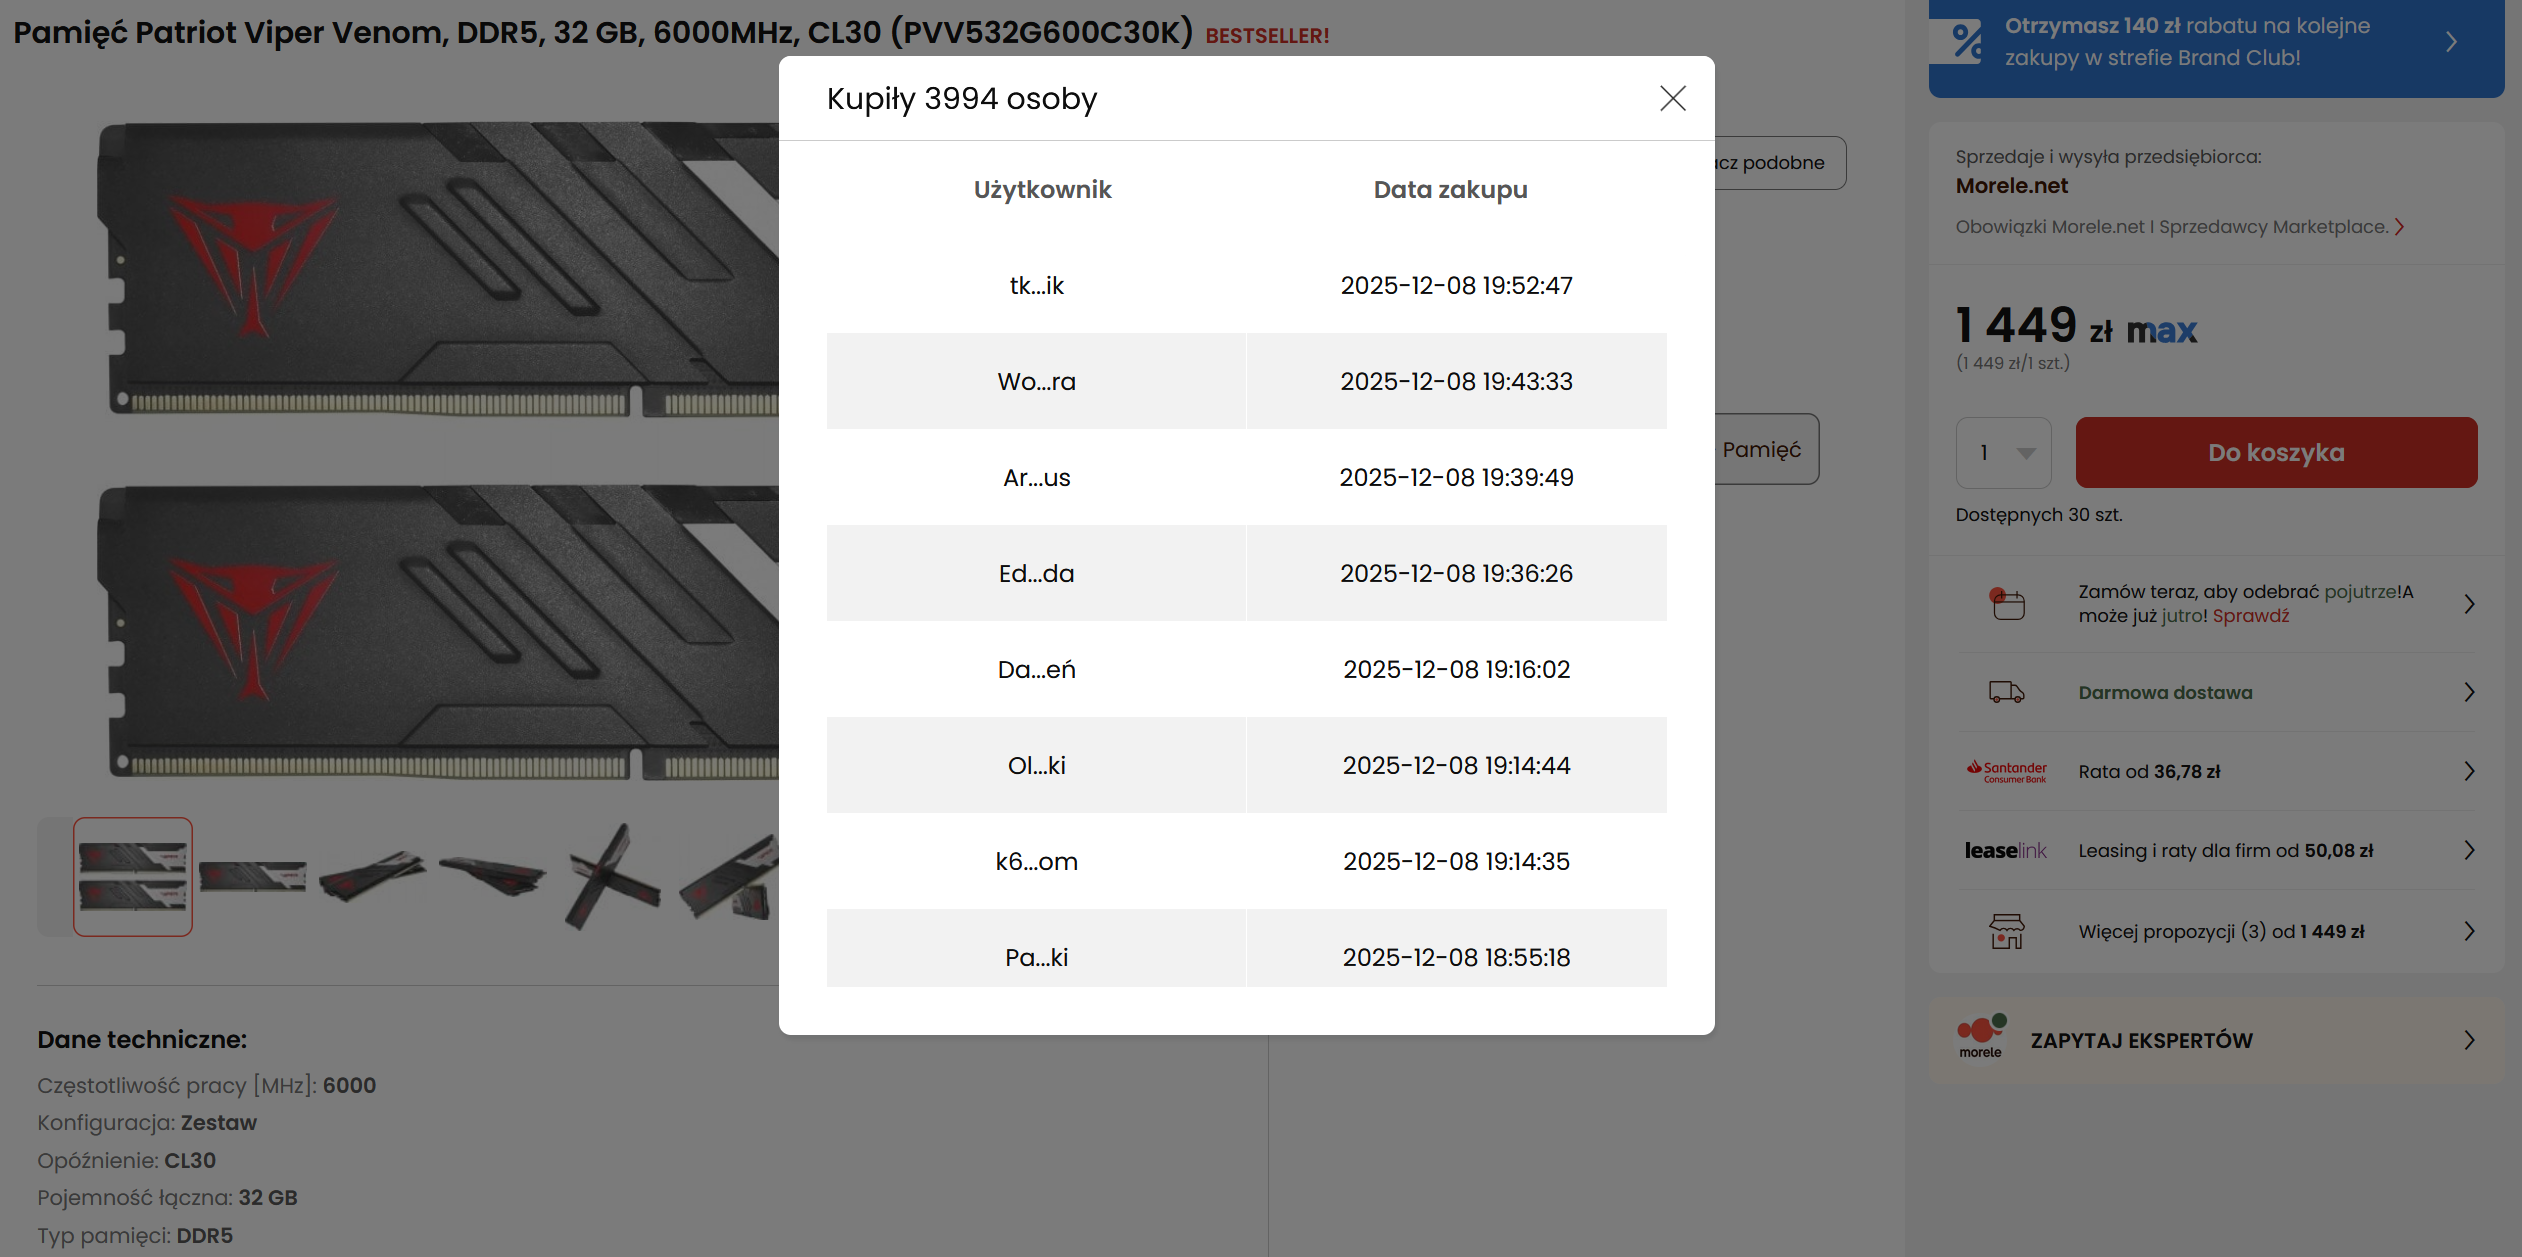
Task: Select the second single-stick thumbnail
Action: (253, 877)
